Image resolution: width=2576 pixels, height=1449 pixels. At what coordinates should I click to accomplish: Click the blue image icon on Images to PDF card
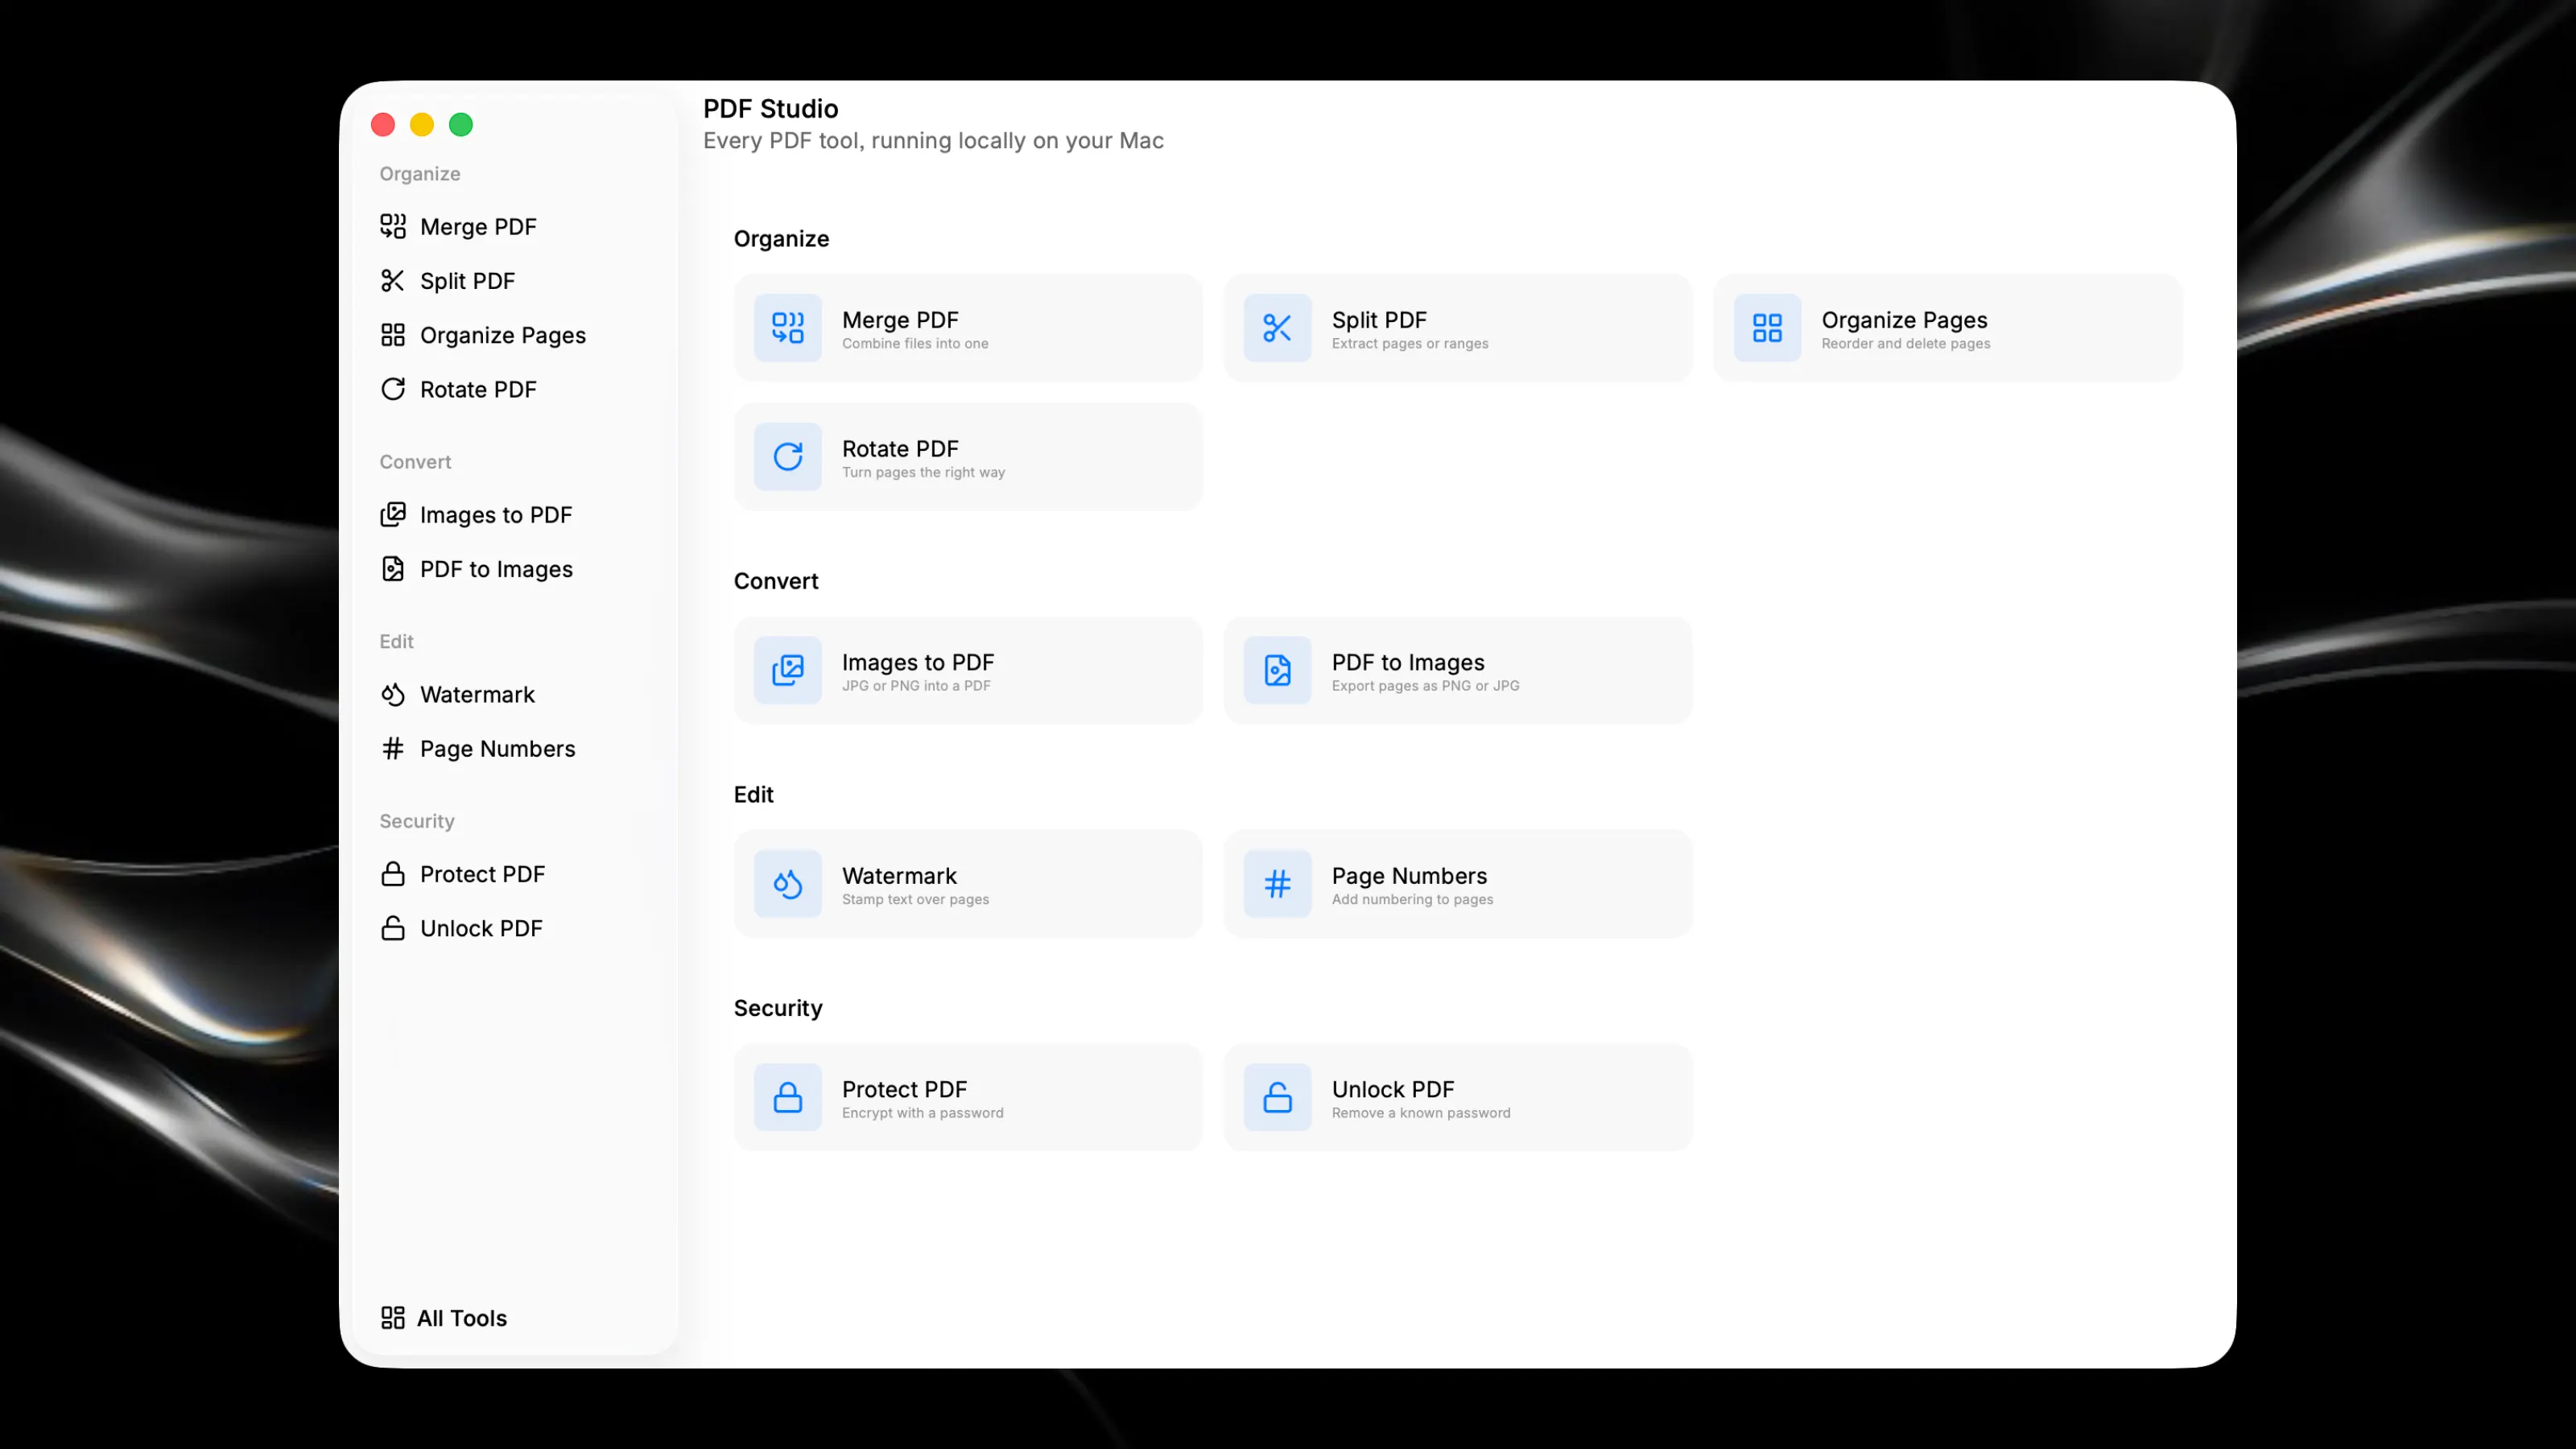tap(788, 669)
